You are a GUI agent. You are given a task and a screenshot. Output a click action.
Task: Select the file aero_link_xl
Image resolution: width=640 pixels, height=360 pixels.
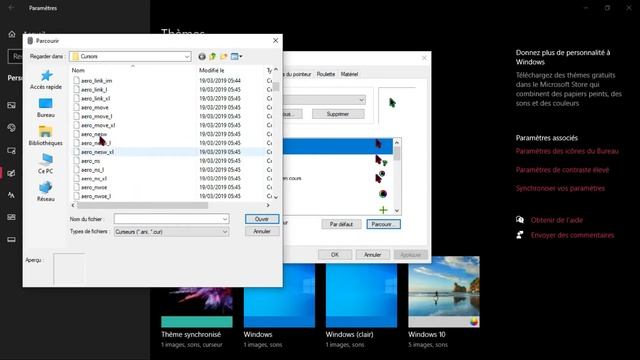click(96, 98)
